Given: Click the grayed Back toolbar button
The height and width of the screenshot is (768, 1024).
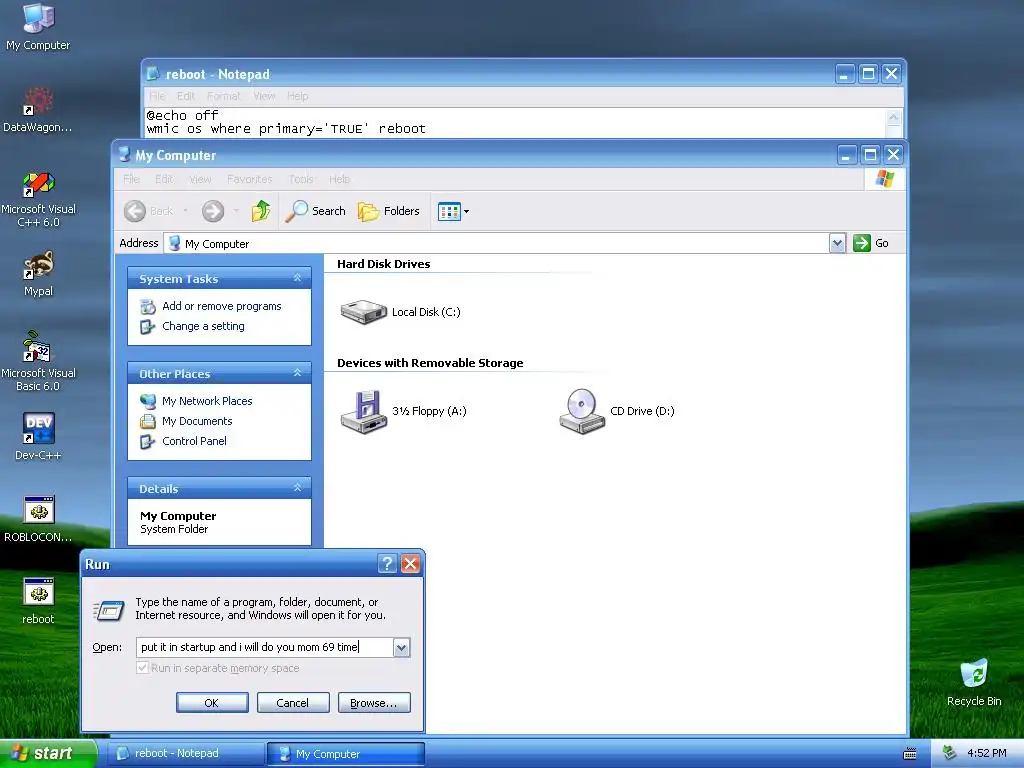Looking at the screenshot, I should pyautogui.click(x=149, y=211).
